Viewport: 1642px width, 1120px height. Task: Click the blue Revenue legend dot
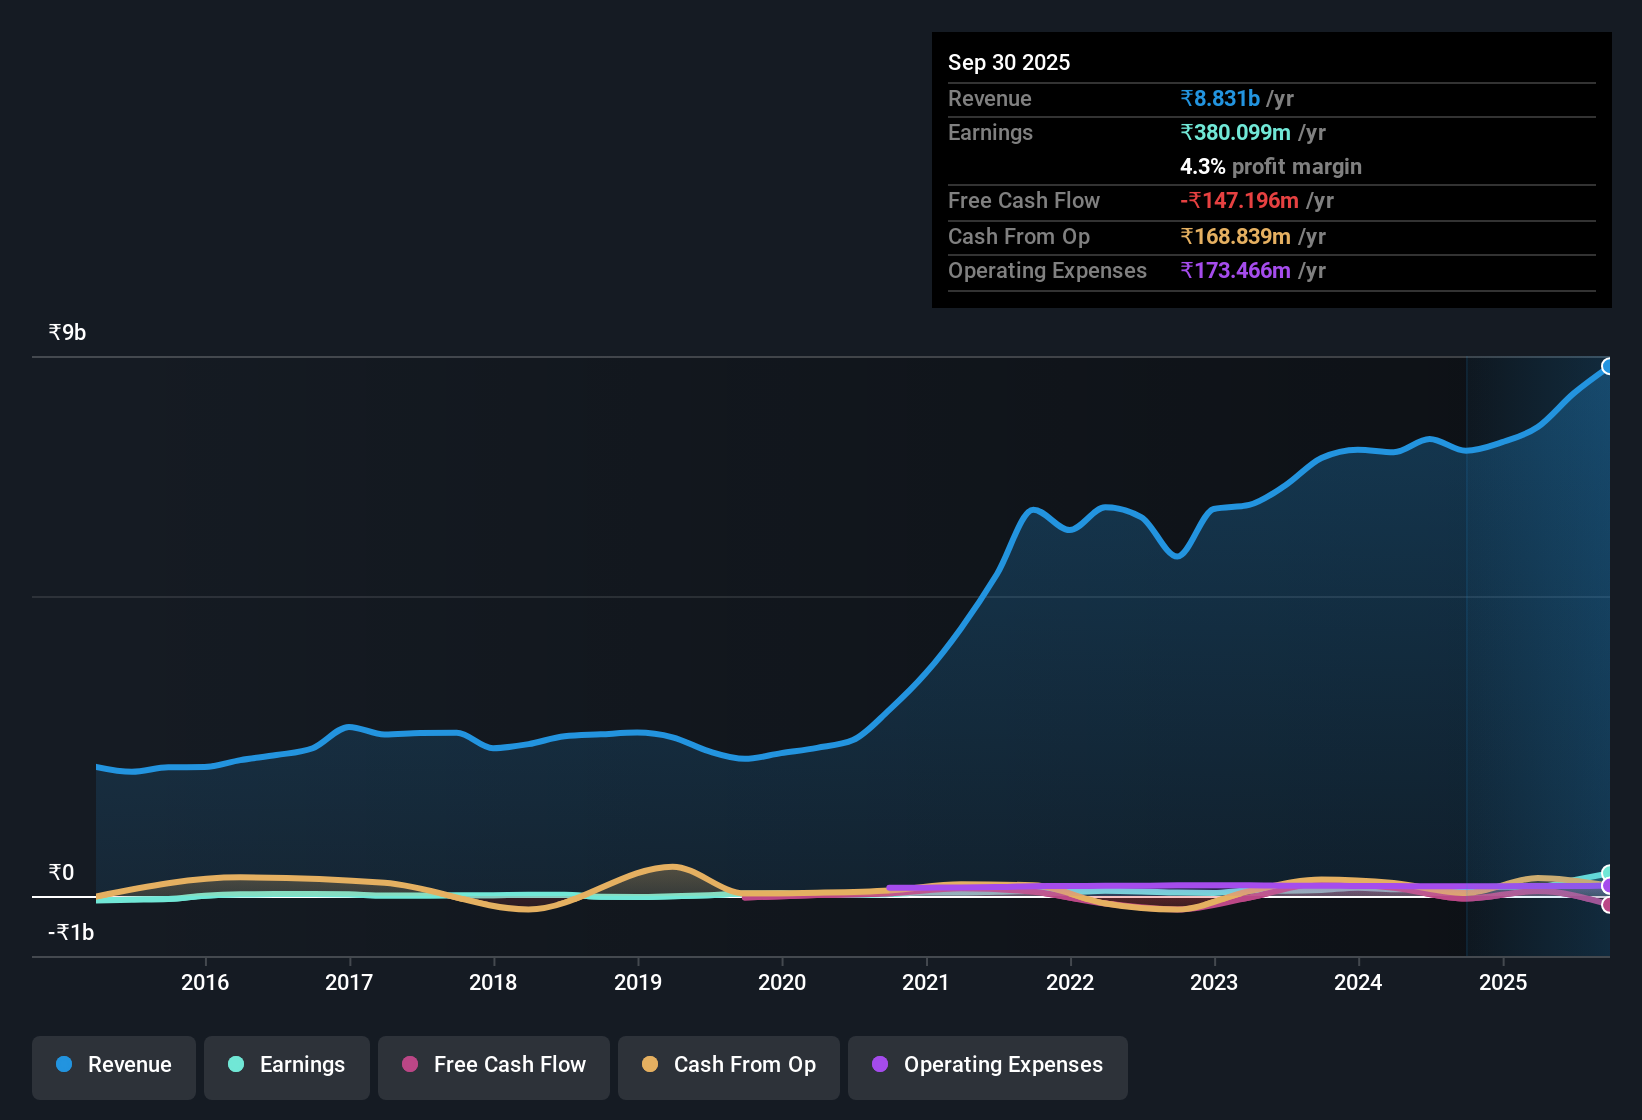[x=63, y=1065]
